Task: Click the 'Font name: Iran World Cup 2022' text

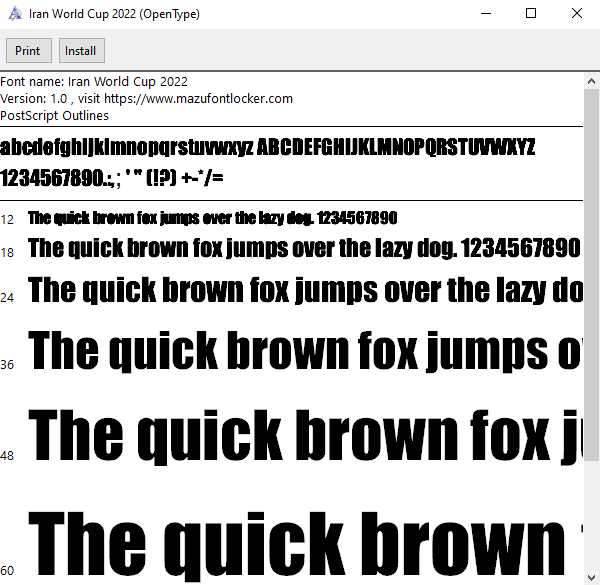Action: [x=94, y=82]
